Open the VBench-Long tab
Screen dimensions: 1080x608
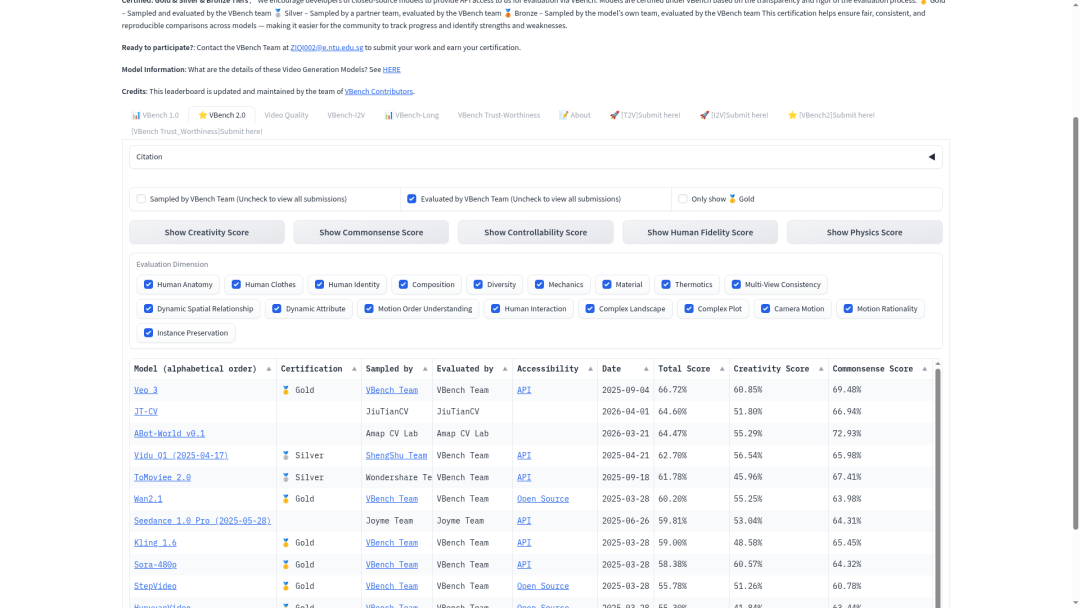(x=411, y=115)
